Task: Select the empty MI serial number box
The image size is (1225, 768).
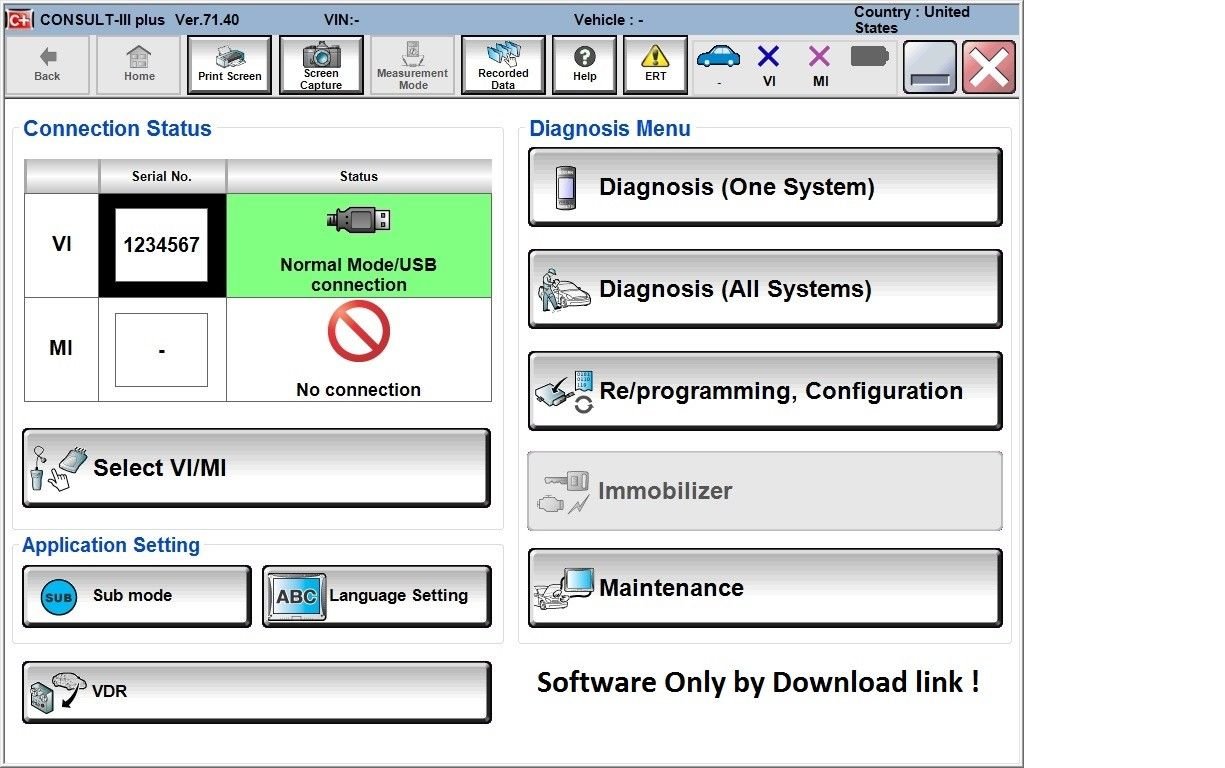Action: (x=161, y=350)
